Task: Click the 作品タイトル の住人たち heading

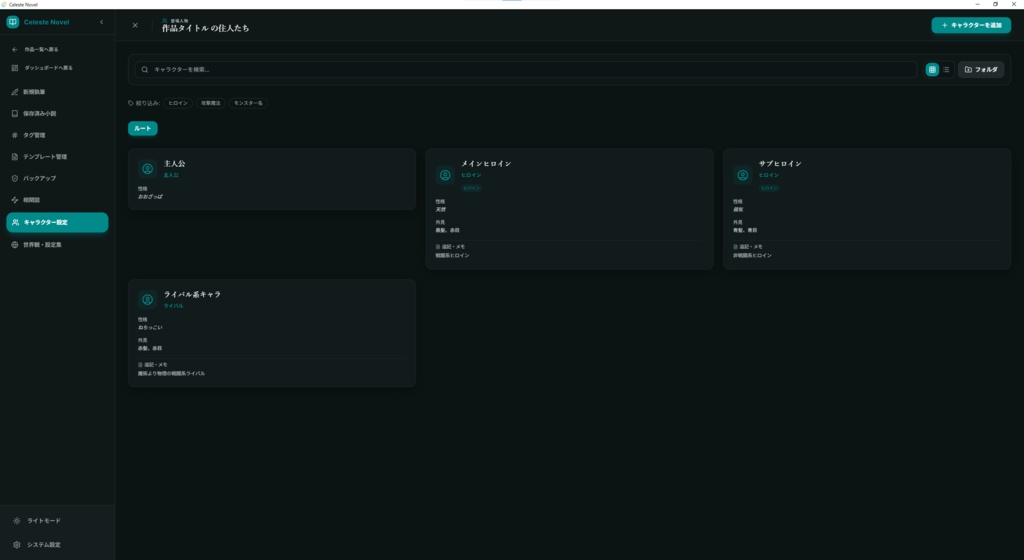Action: pyautogui.click(x=205, y=28)
